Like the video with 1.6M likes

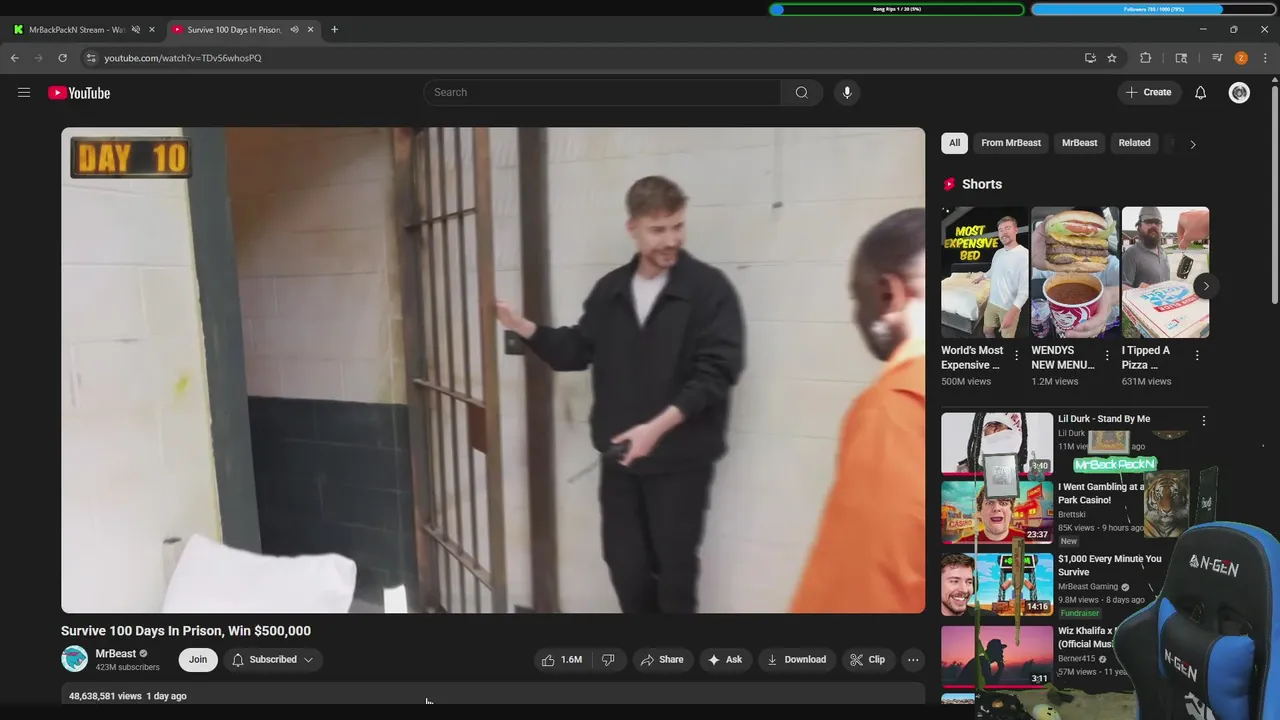click(x=562, y=660)
